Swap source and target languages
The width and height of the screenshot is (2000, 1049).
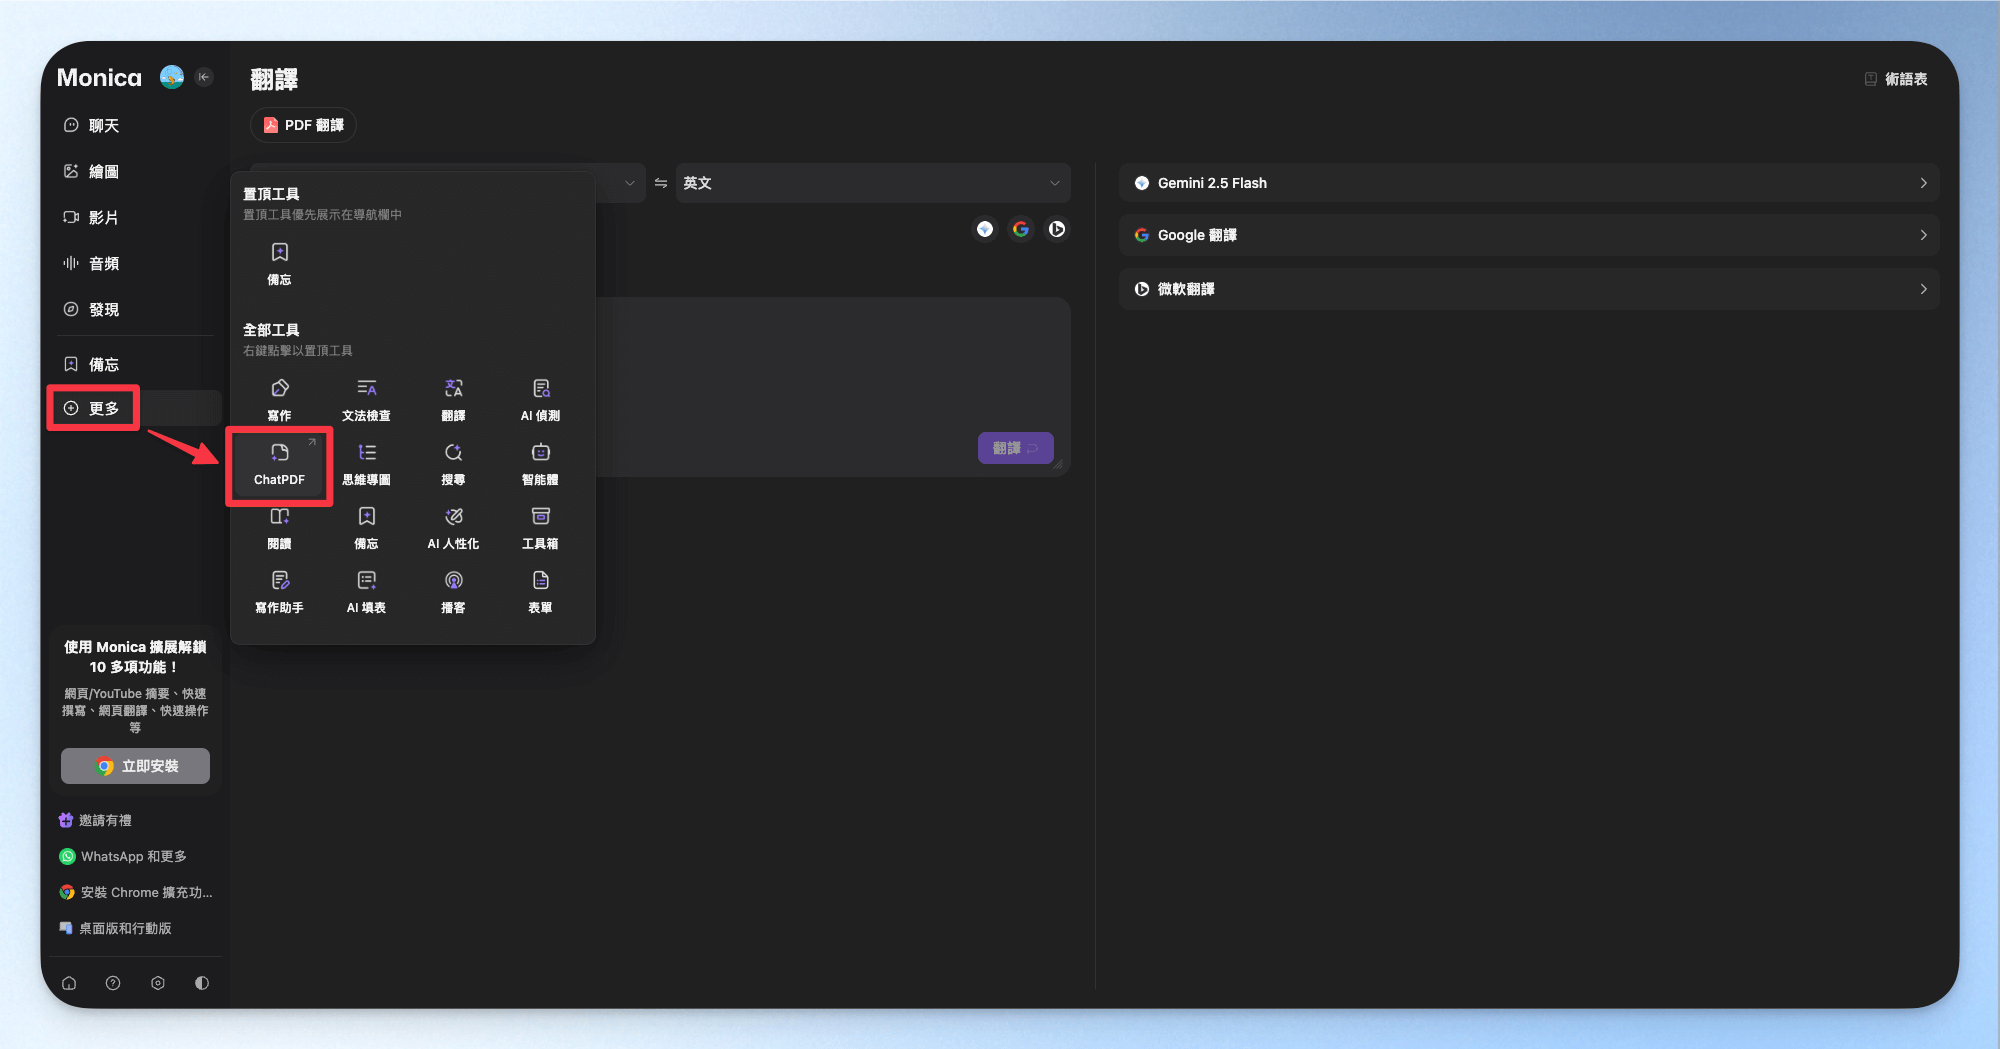(x=660, y=183)
